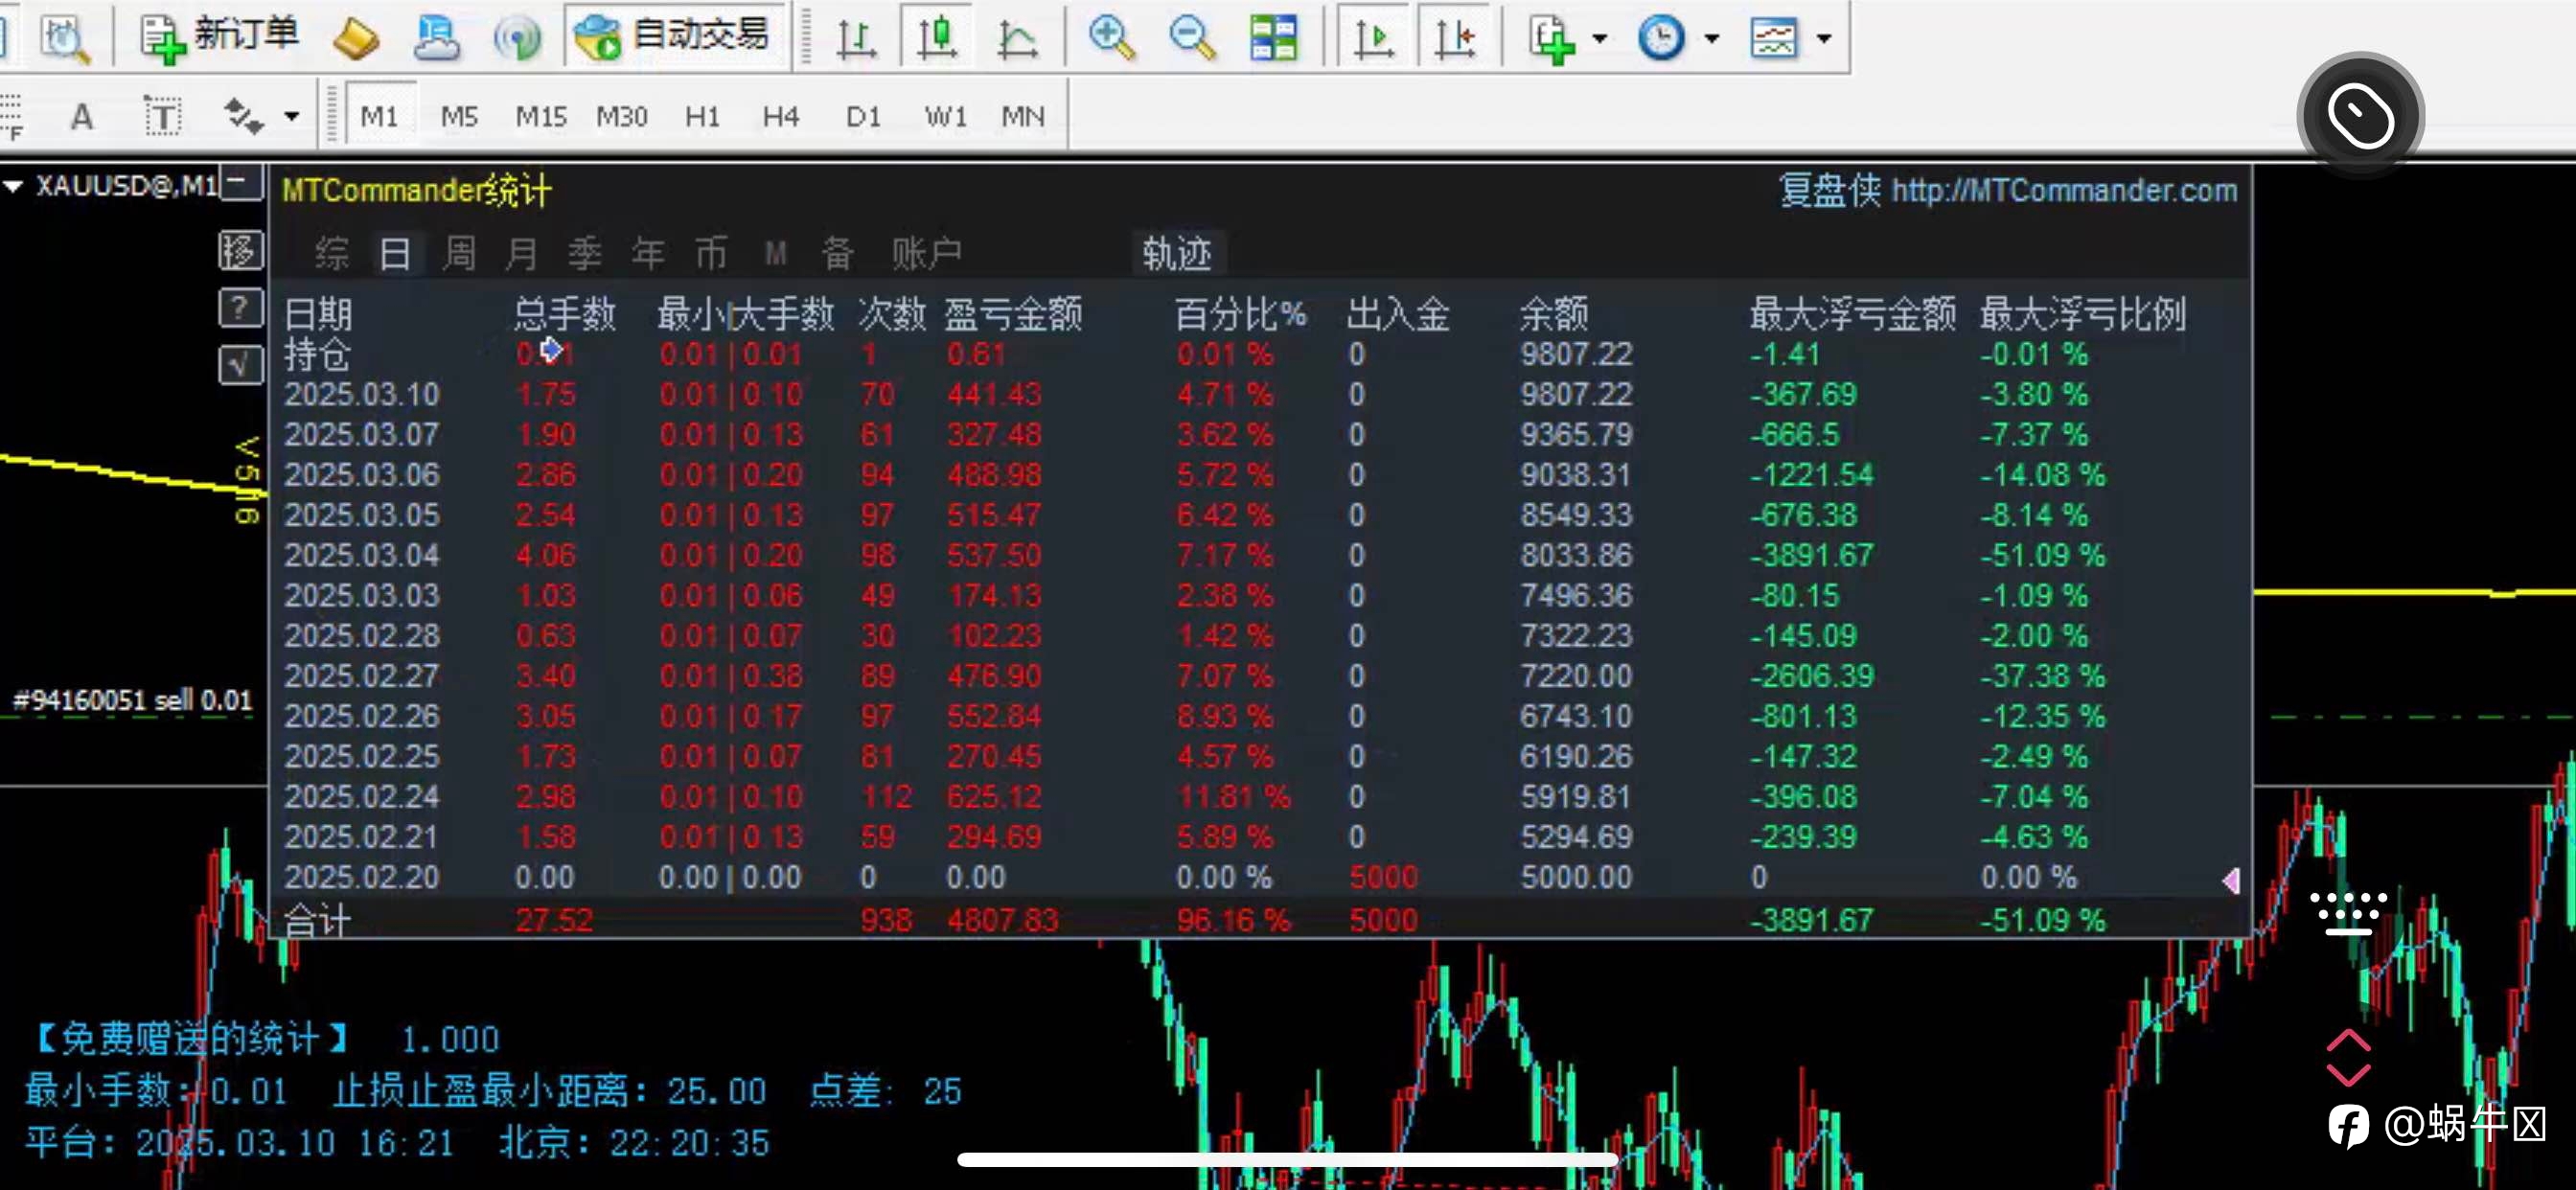Click the up chevron overlay arrow
The image size is (2576, 1190).
pos(2348,1041)
